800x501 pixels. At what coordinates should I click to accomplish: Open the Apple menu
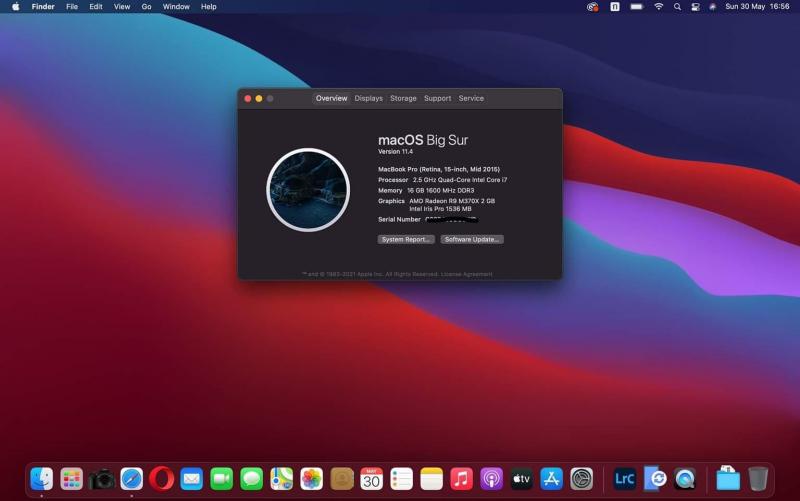pyautogui.click(x=16, y=7)
